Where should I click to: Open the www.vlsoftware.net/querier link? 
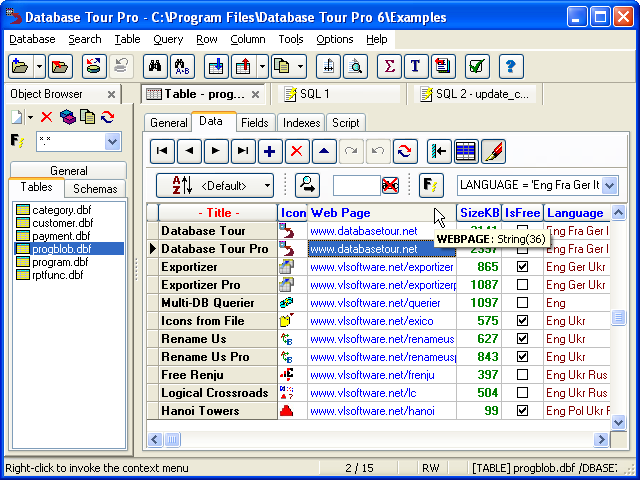click(375, 303)
